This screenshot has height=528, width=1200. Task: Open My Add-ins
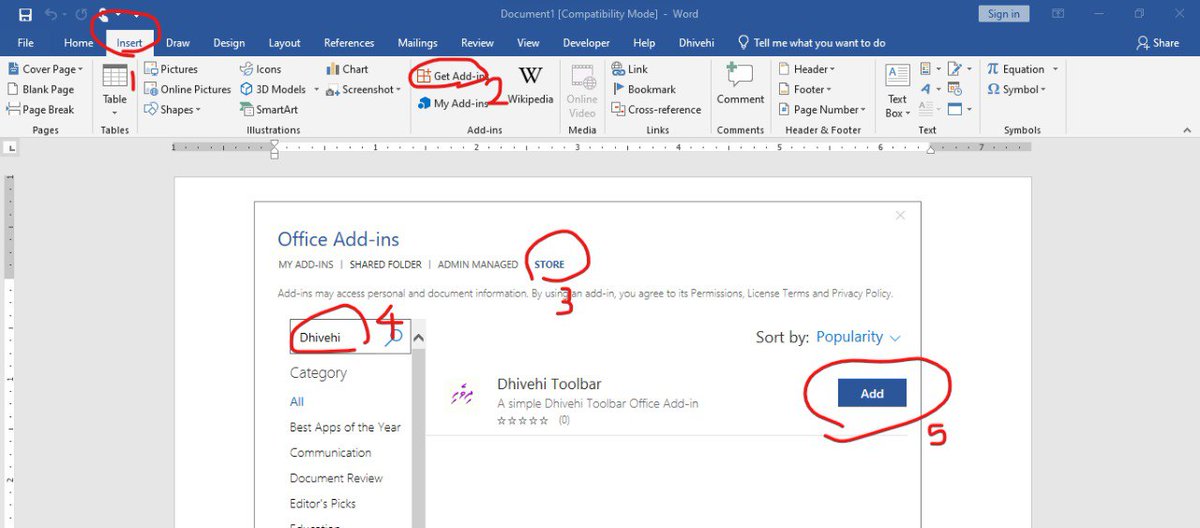tap(453, 103)
